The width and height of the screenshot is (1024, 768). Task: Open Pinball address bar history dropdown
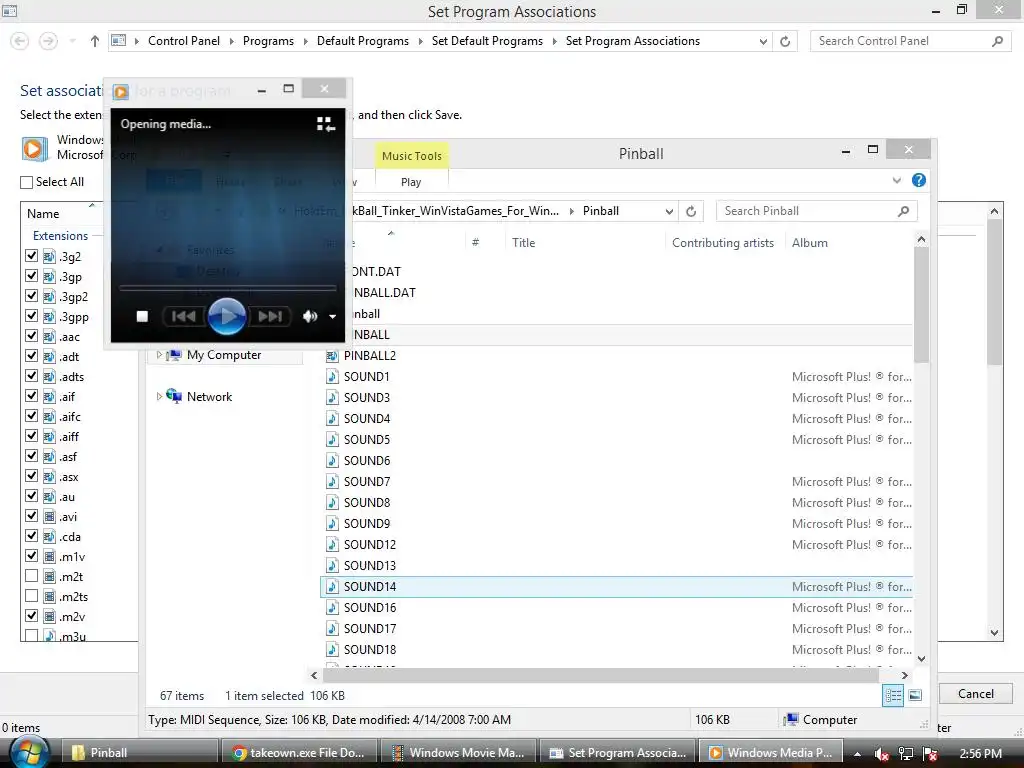[669, 211]
